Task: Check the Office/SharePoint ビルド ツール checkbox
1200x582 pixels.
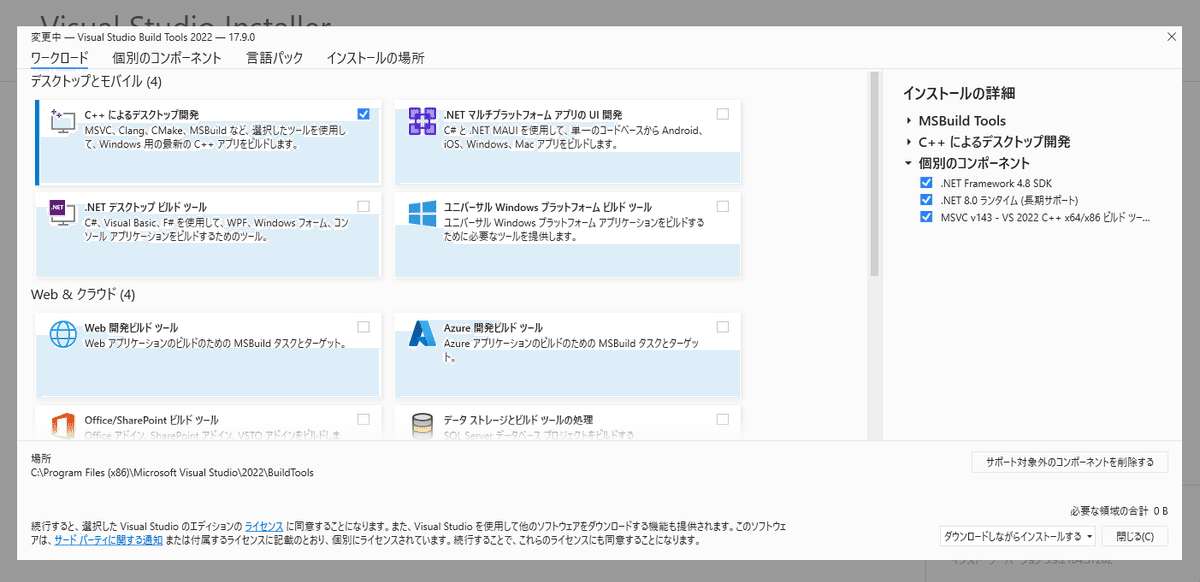Action: click(363, 419)
